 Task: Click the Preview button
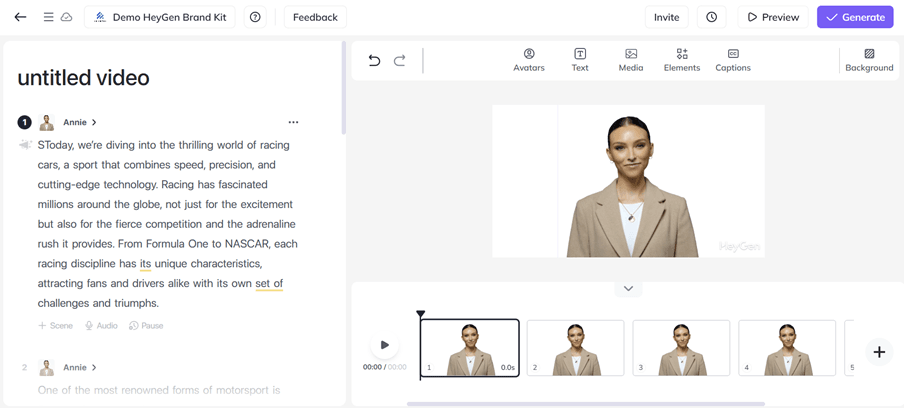pyautogui.click(x=773, y=17)
